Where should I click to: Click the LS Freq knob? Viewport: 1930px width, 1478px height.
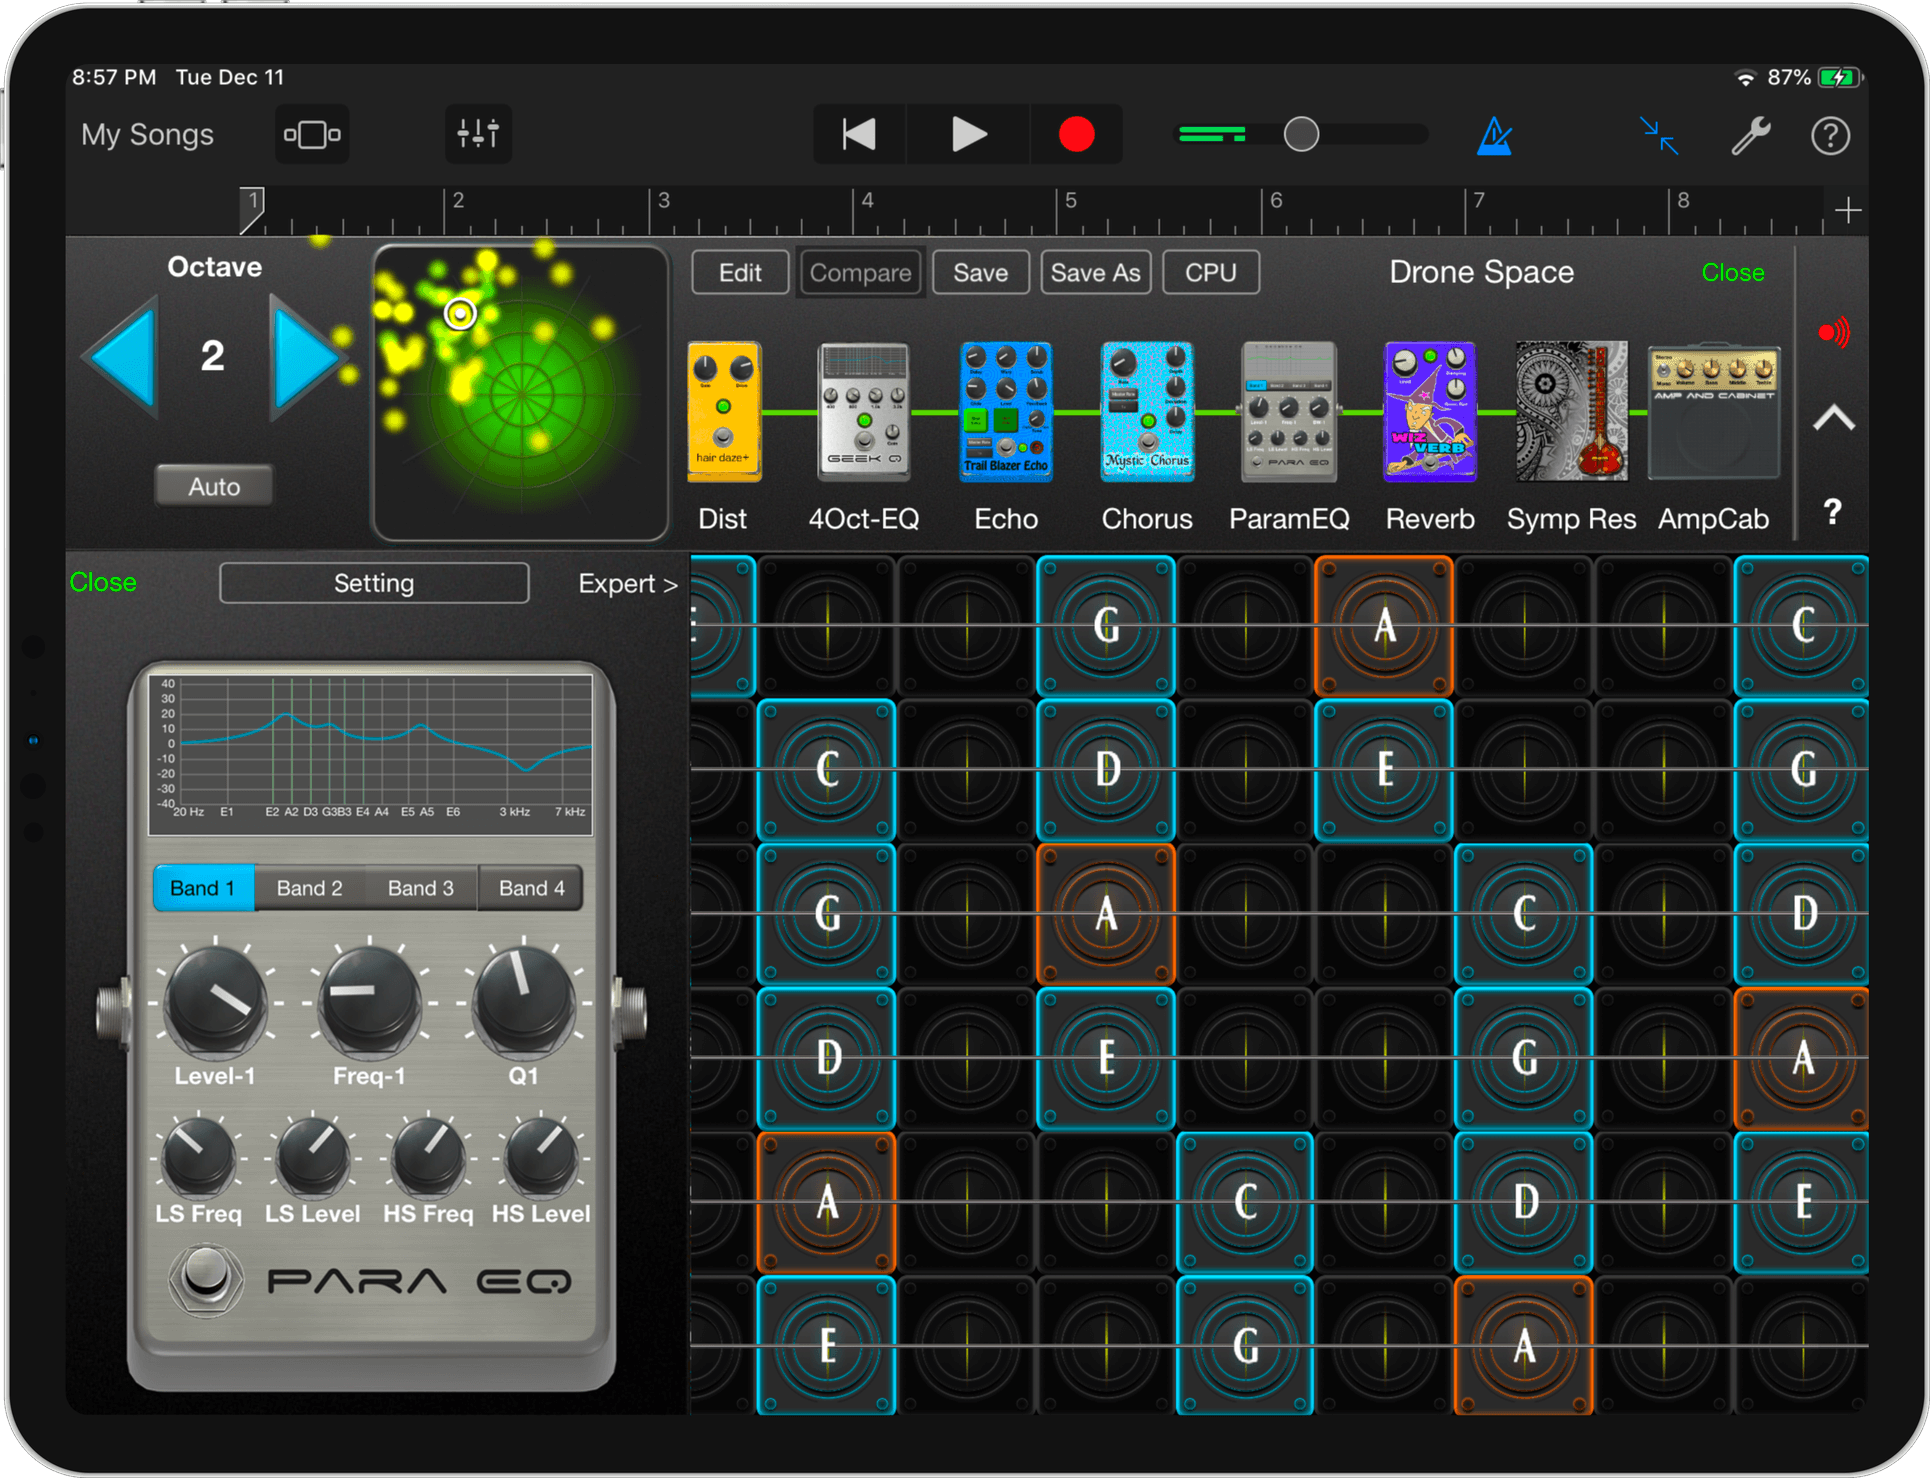[198, 1158]
